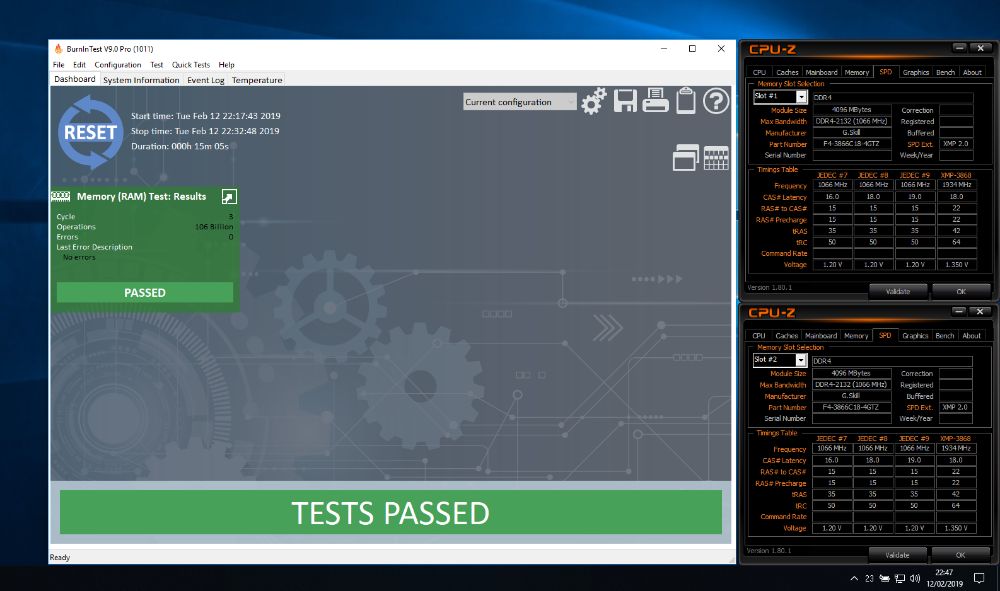1000x591 pixels.
Task: Select Bench tab in bottom CPU-Z window
Action: coord(945,335)
